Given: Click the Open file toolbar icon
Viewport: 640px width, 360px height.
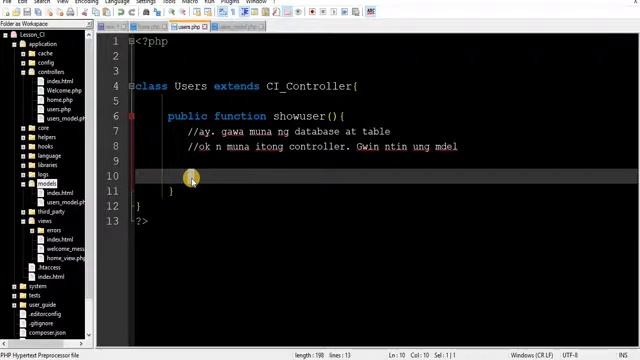Looking at the screenshot, I should click(16, 12).
